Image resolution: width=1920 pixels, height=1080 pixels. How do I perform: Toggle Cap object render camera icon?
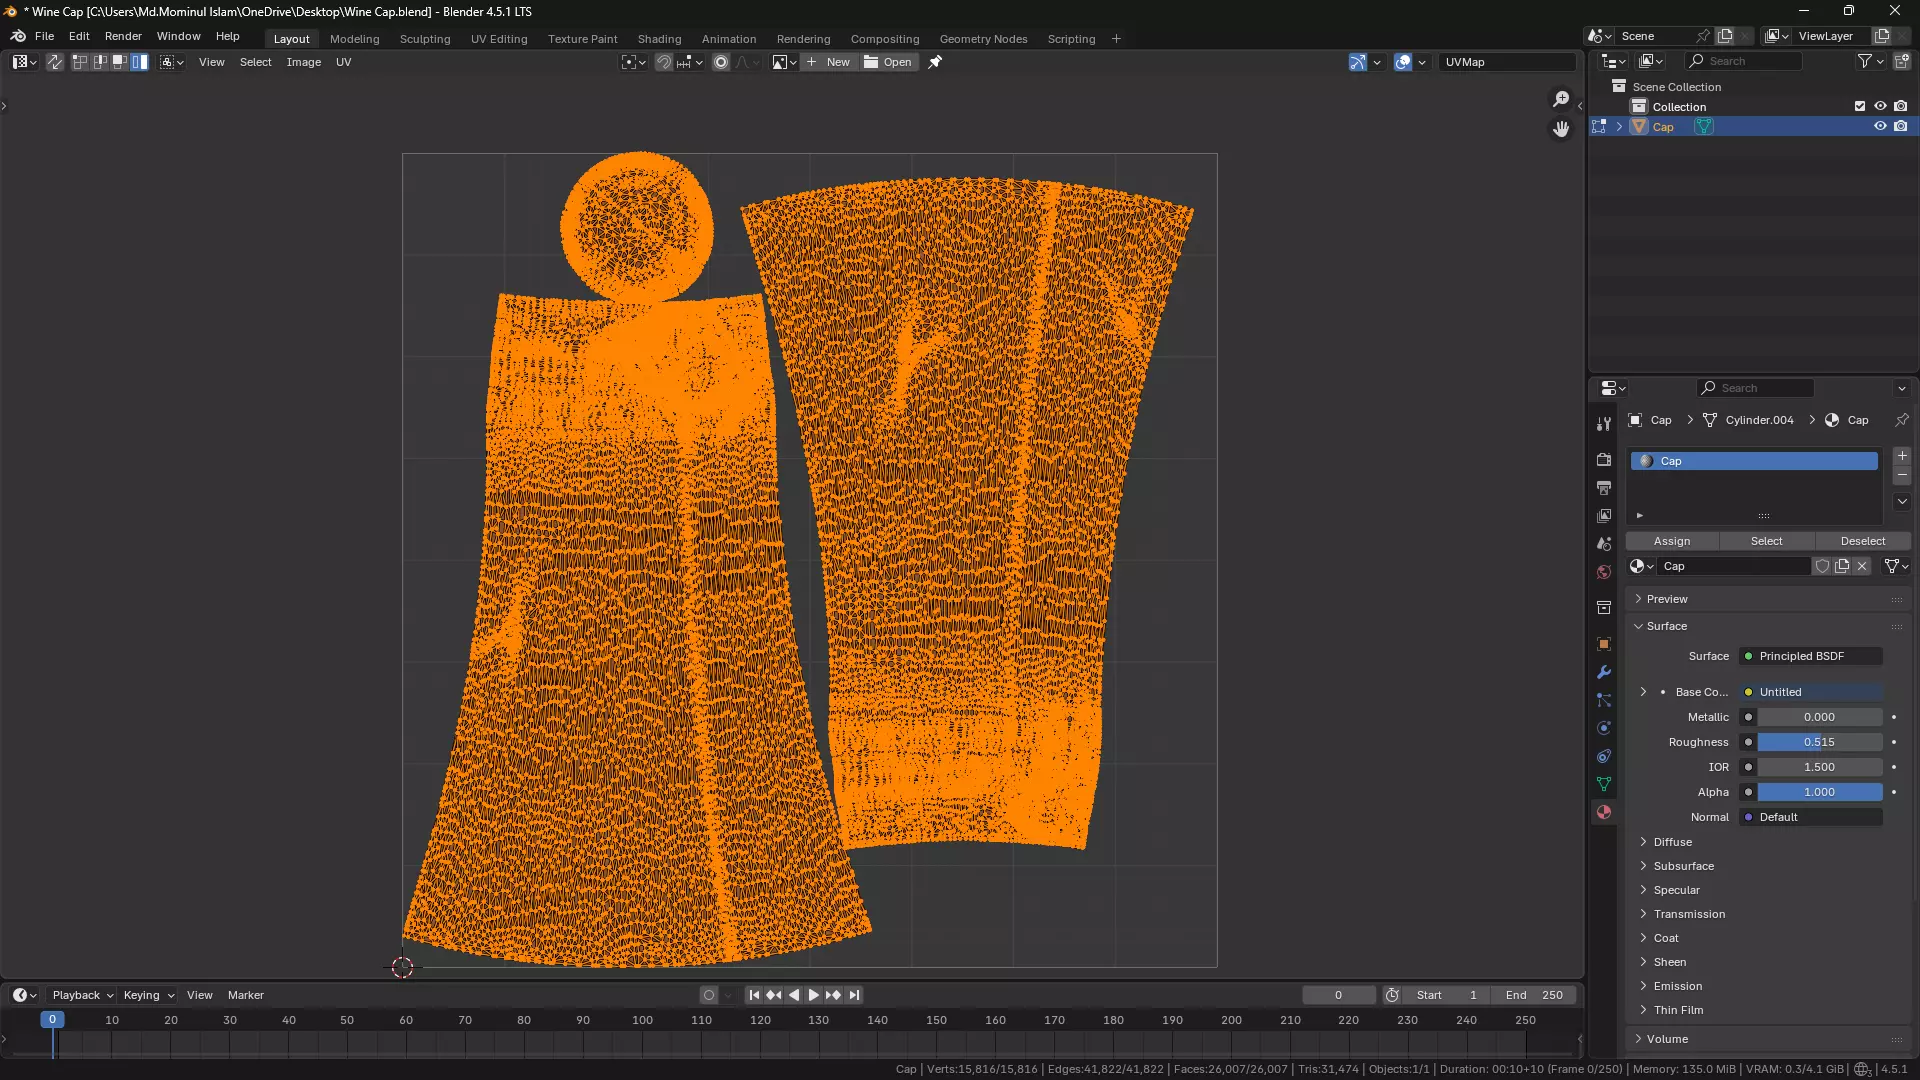tap(1901, 127)
